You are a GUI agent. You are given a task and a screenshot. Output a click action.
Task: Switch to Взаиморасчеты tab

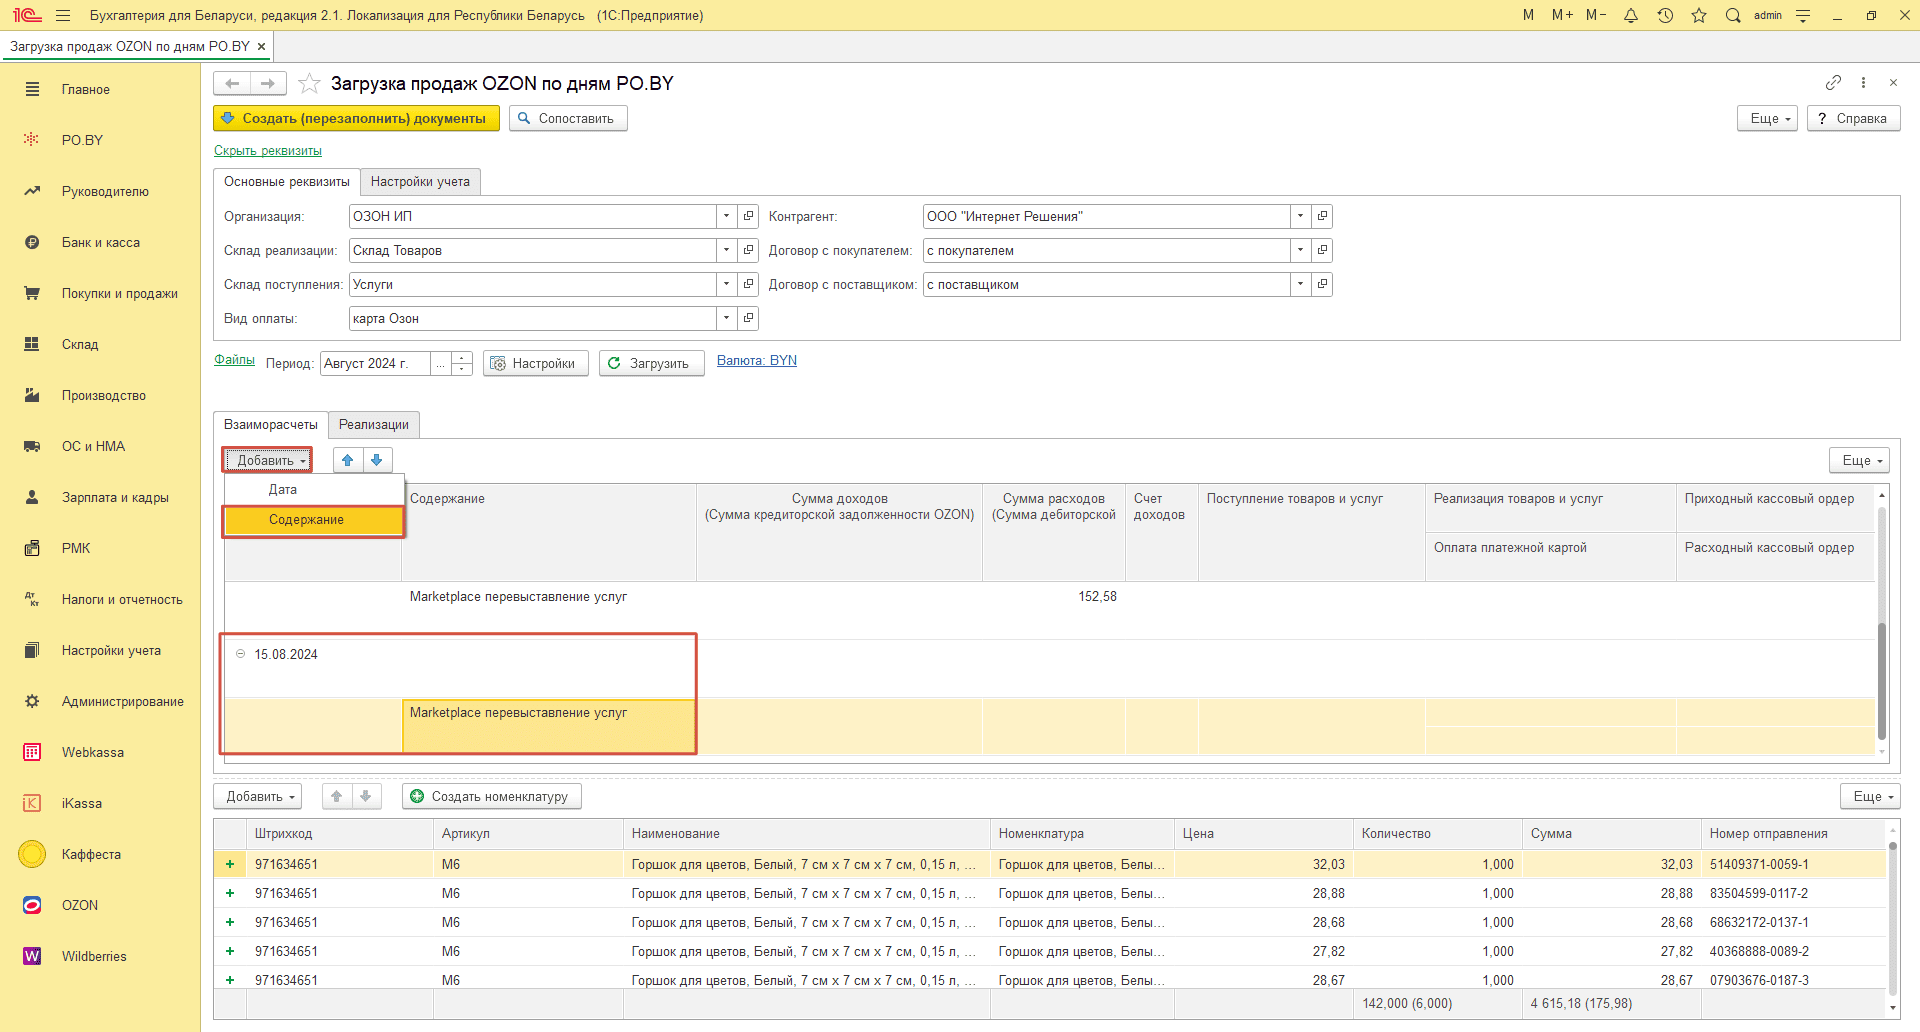pyautogui.click(x=271, y=424)
